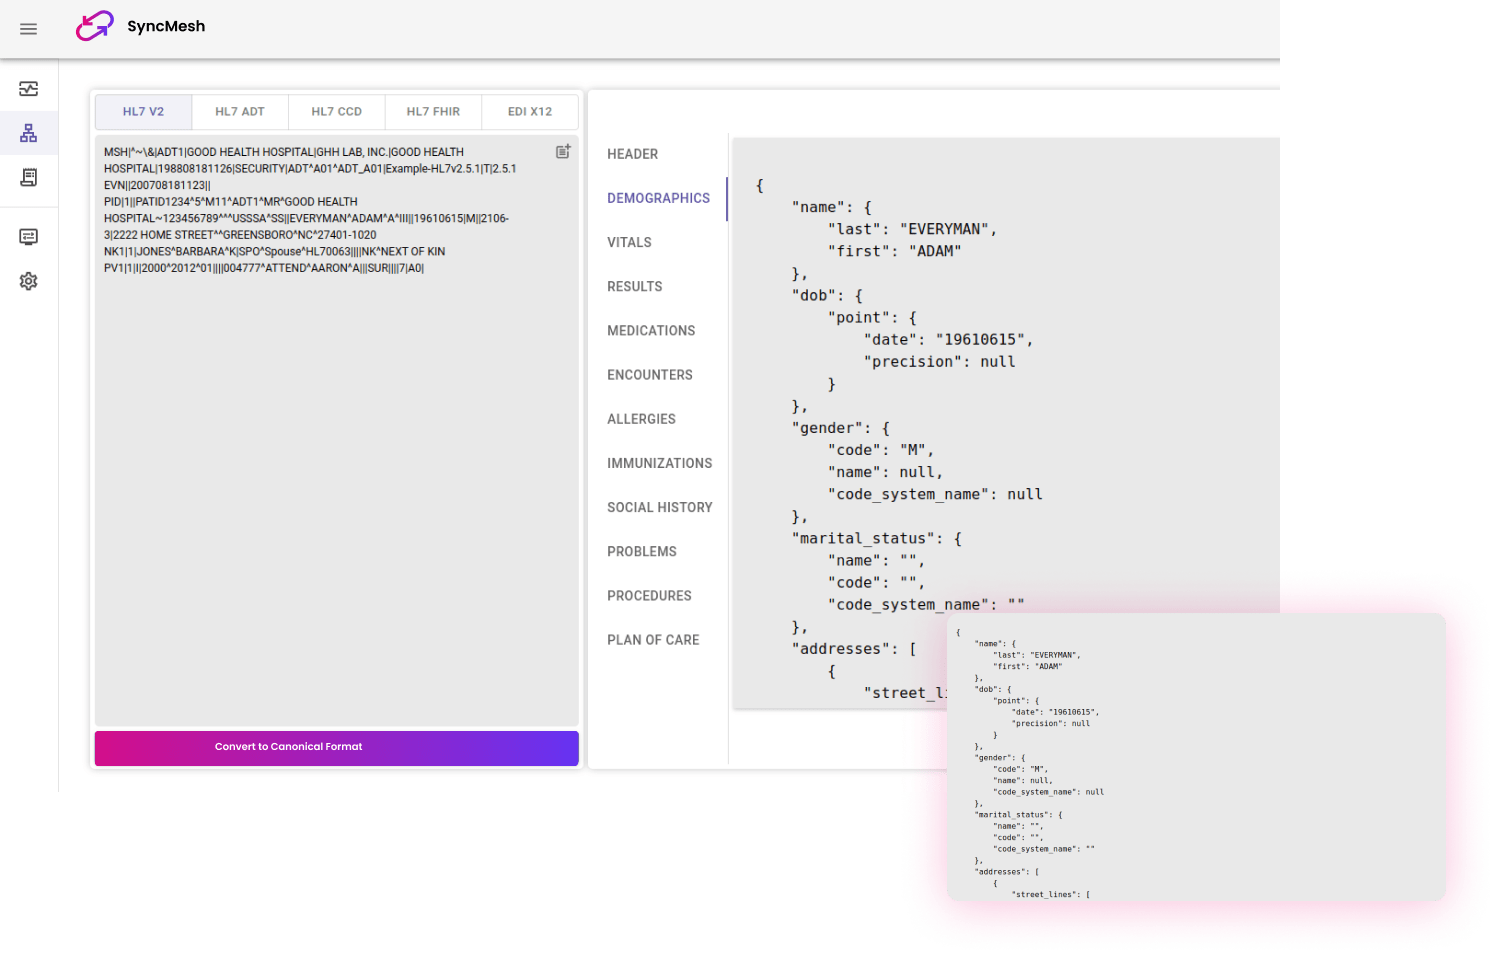Switch to the HL7 FHIR tab
The height and width of the screenshot is (955, 1496).
[x=433, y=111]
